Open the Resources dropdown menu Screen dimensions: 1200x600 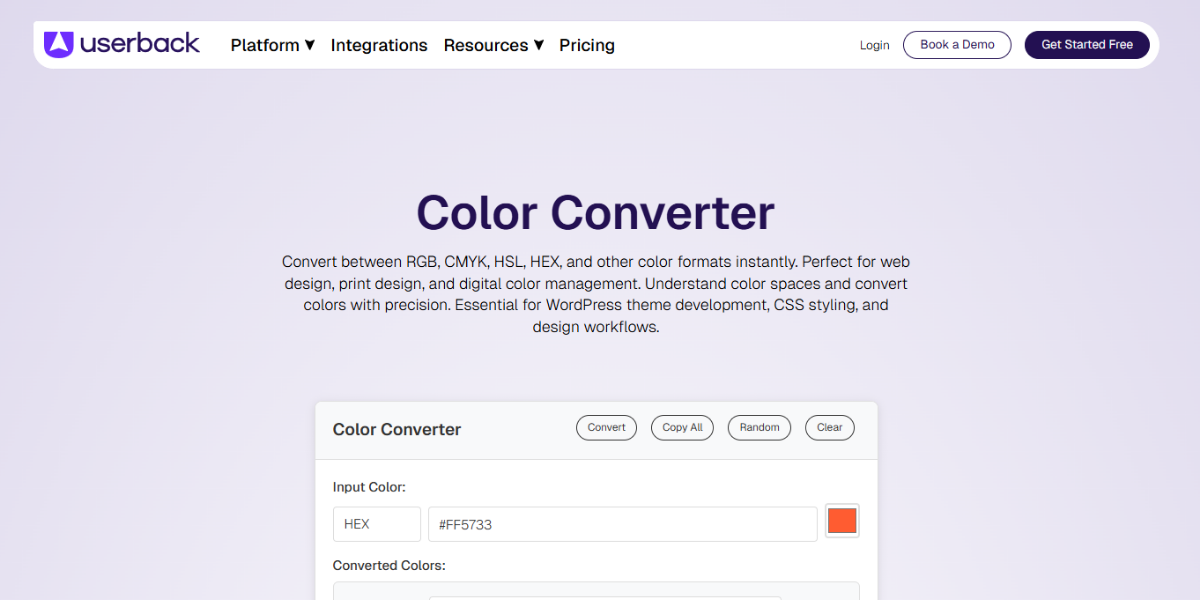pyautogui.click(x=486, y=45)
